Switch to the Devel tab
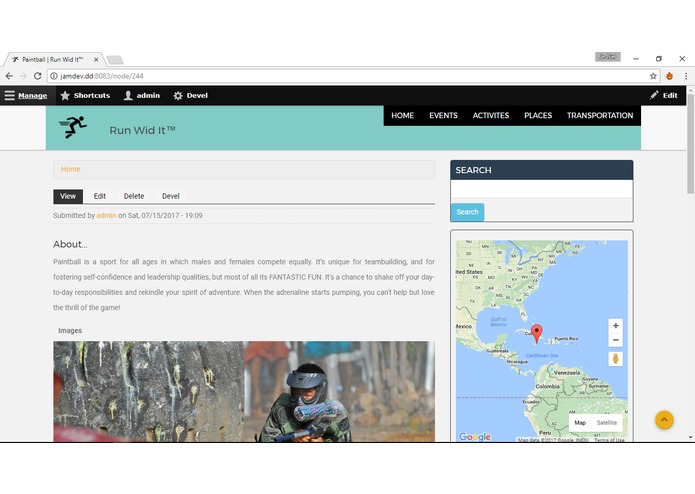The width and height of the screenshot is (695, 494). click(x=171, y=196)
